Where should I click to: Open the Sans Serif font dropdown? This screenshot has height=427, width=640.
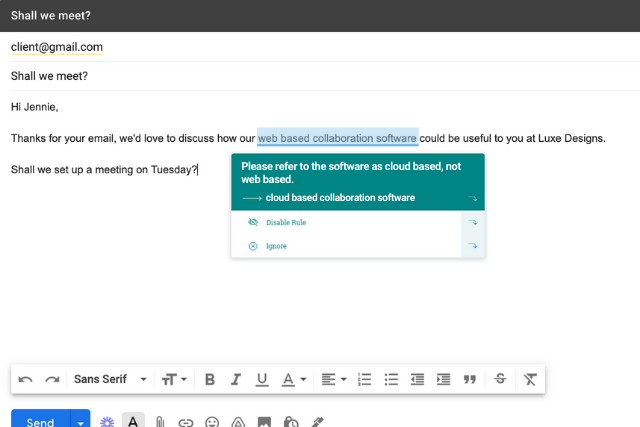coord(110,379)
